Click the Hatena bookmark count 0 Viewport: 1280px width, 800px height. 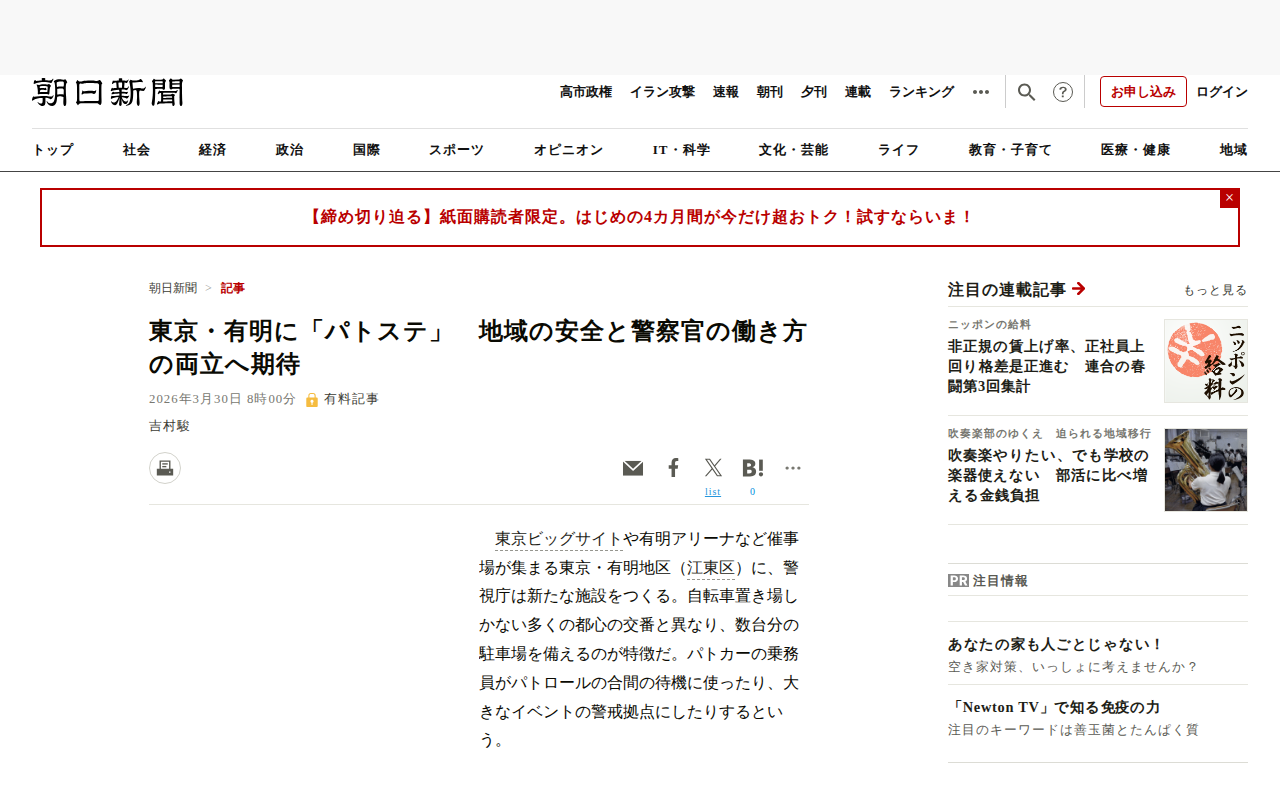point(753,491)
